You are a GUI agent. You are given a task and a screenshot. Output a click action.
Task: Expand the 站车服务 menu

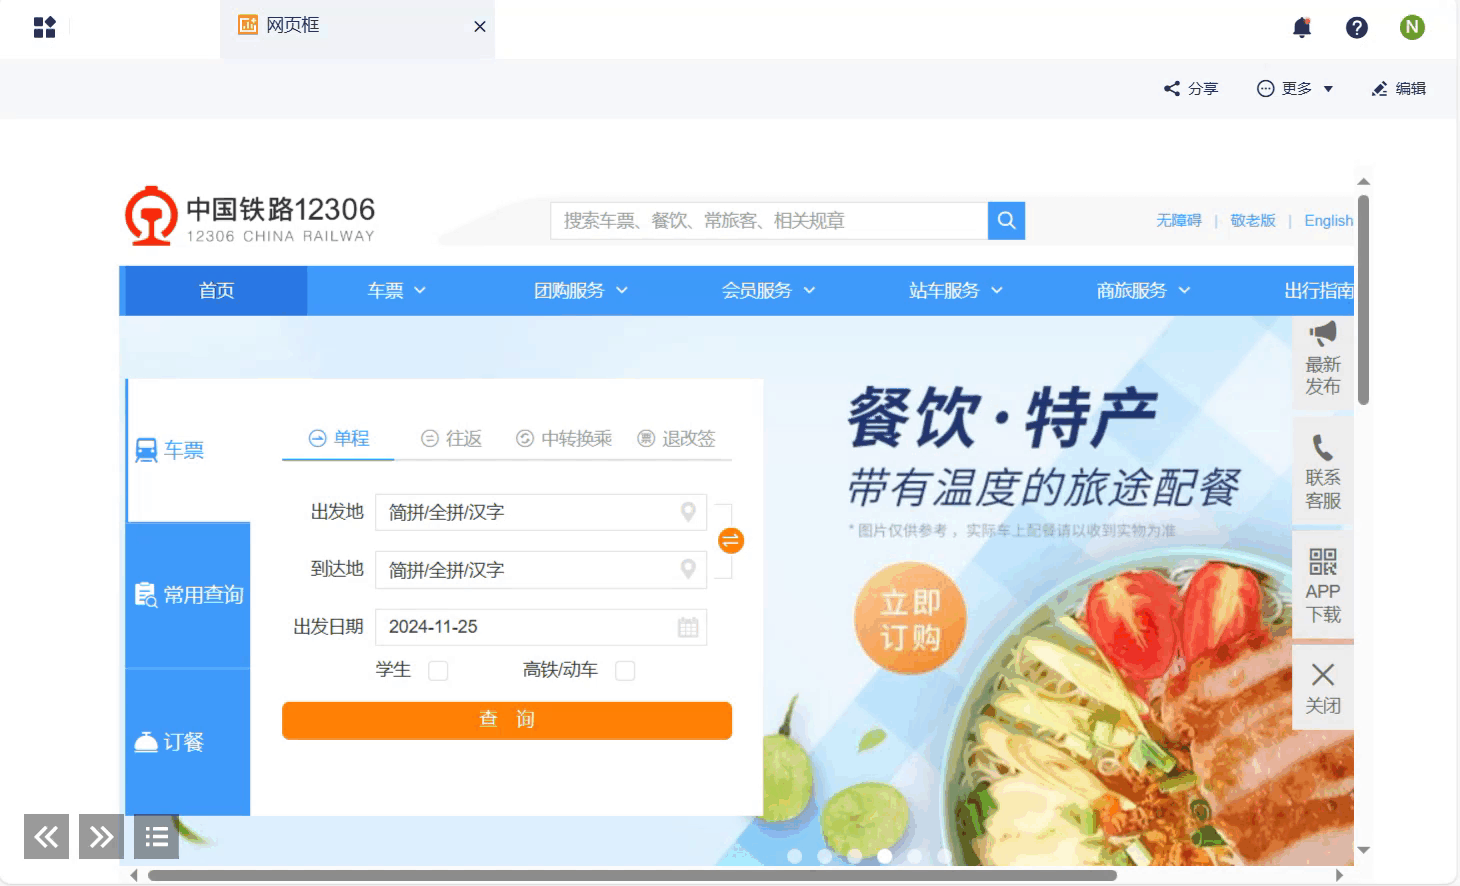956,290
